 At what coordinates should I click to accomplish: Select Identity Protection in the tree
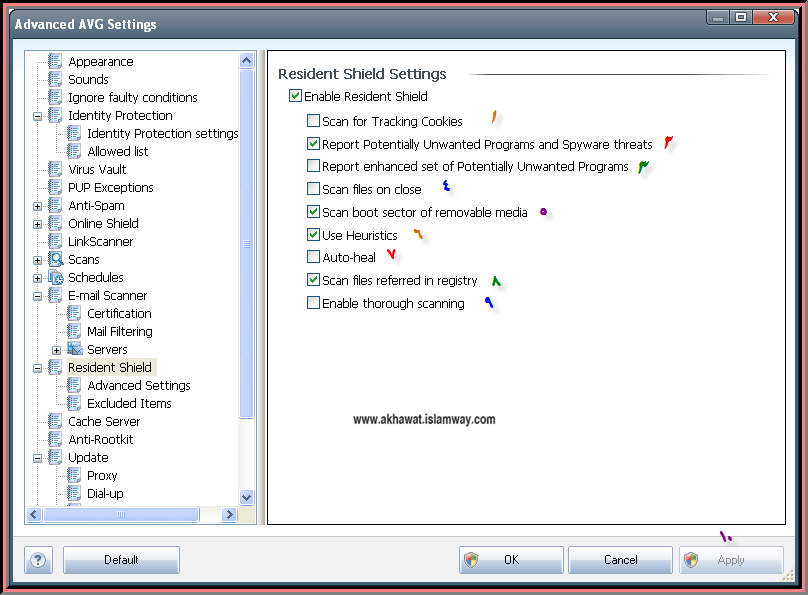(120, 115)
